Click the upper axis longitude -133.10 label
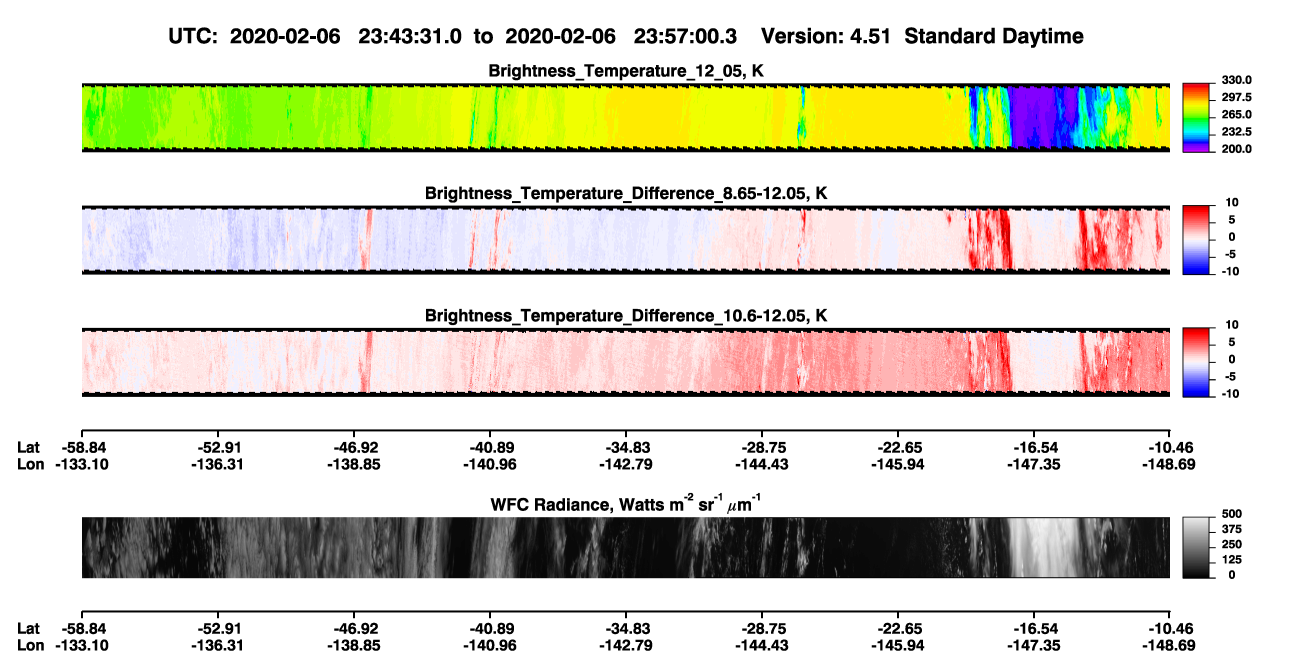This screenshot has height=667, width=1300. click(81, 463)
